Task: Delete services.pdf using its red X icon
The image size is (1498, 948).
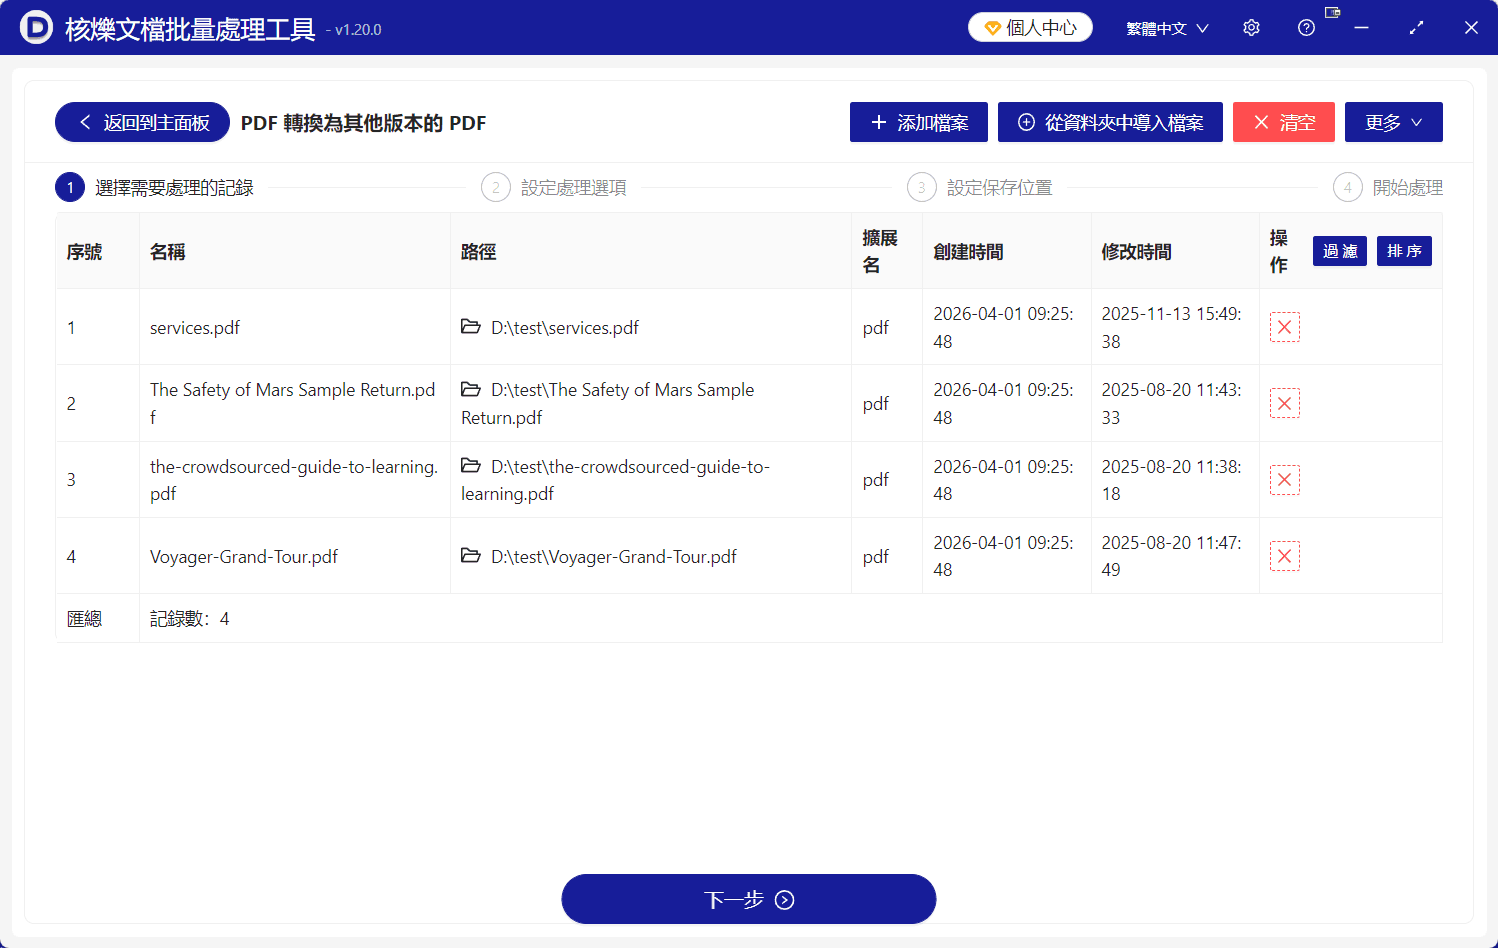Action: click(x=1284, y=326)
